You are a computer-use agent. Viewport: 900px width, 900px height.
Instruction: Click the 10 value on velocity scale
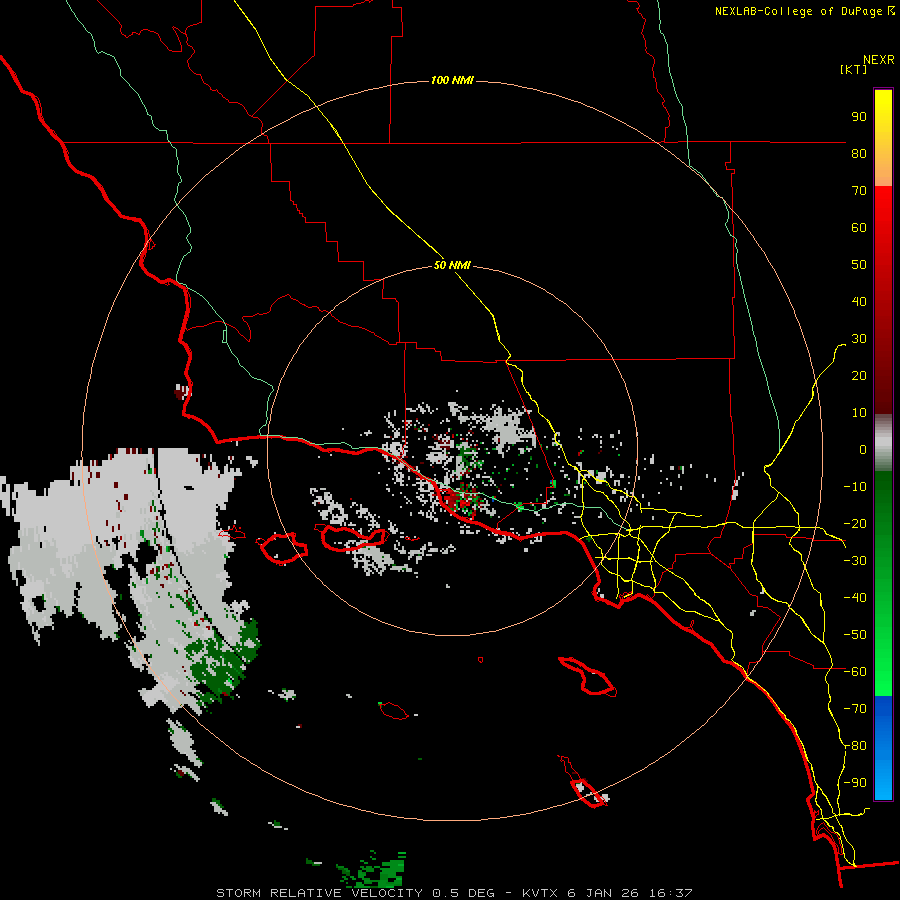[x=859, y=413]
